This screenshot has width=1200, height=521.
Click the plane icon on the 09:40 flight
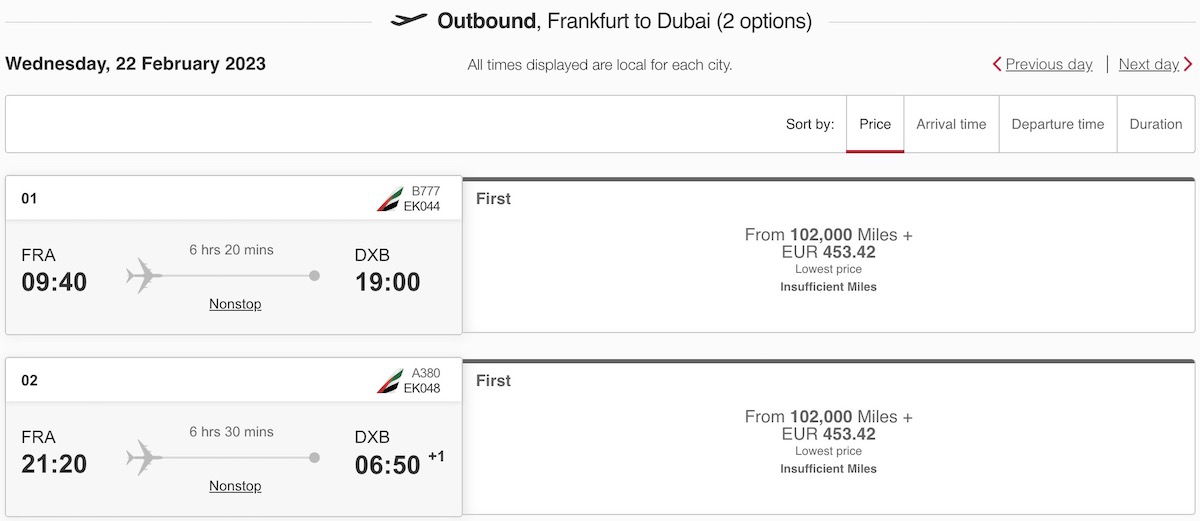coord(145,275)
